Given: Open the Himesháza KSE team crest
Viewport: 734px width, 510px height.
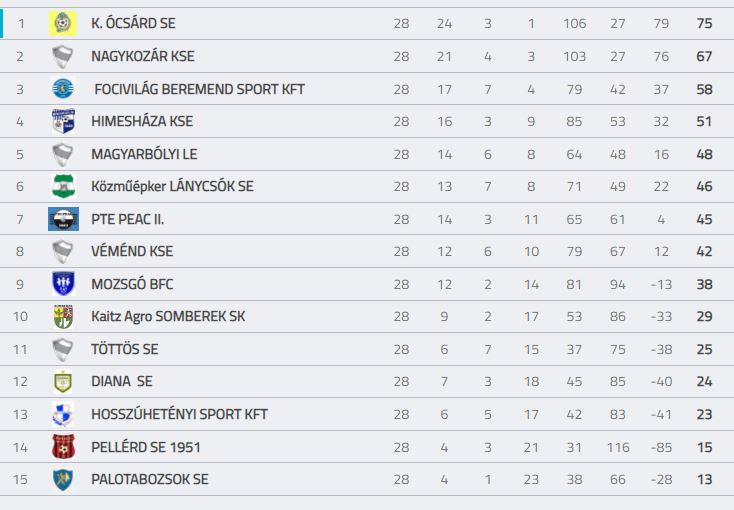Looking at the screenshot, I should (63, 121).
